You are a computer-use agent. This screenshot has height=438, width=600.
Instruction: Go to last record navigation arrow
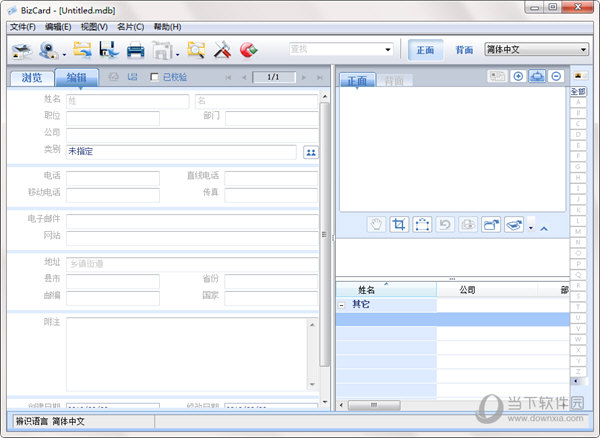320,78
